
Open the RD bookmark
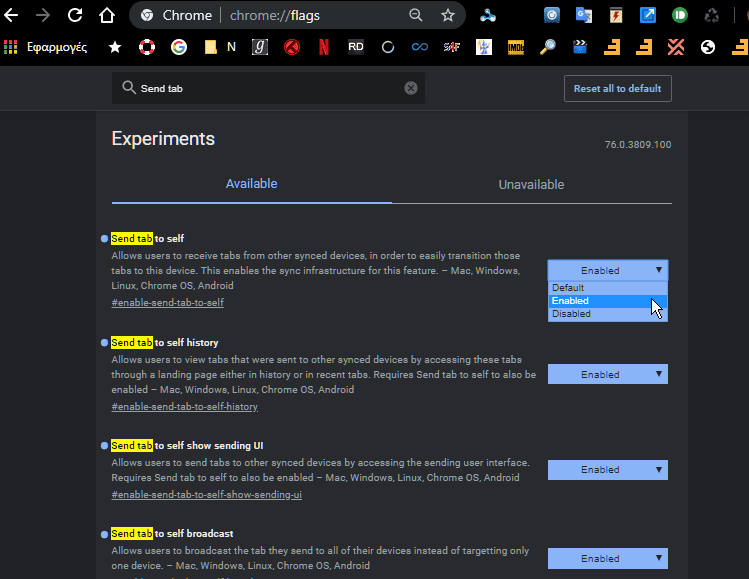pos(356,47)
